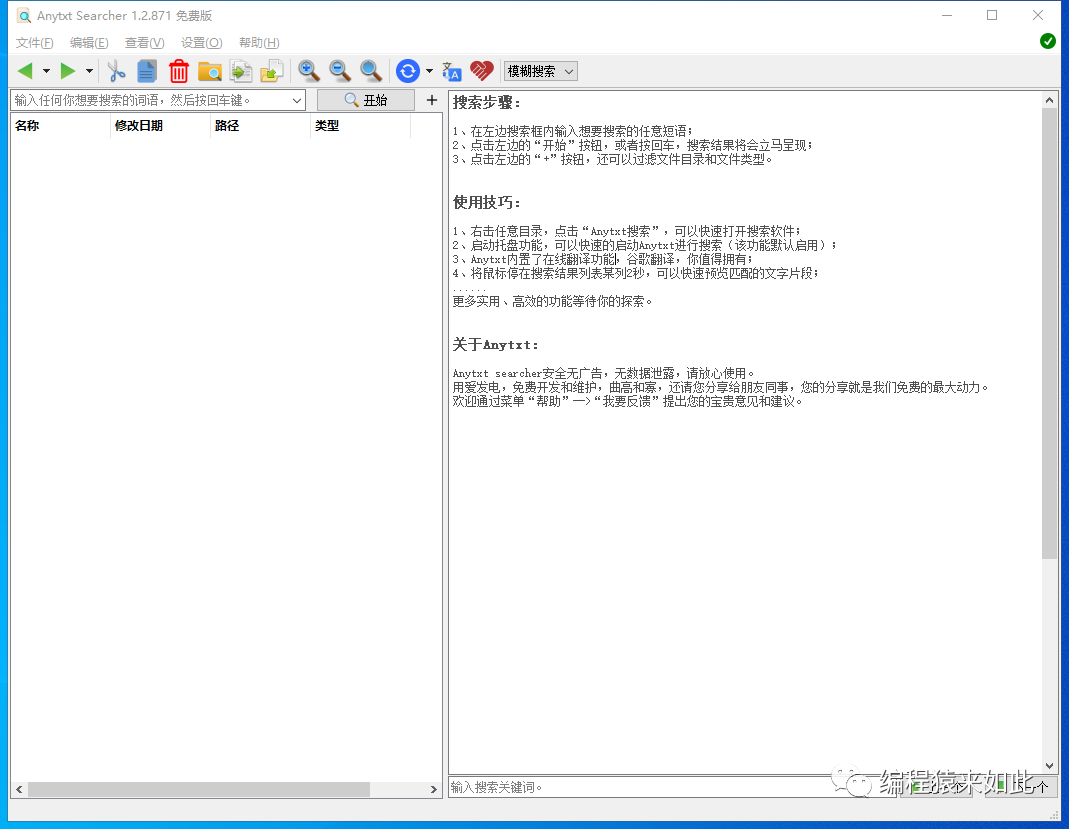The height and width of the screenshot is (829, 1069).
Task: Click the scissors cut icon
Action: [116, 71]
